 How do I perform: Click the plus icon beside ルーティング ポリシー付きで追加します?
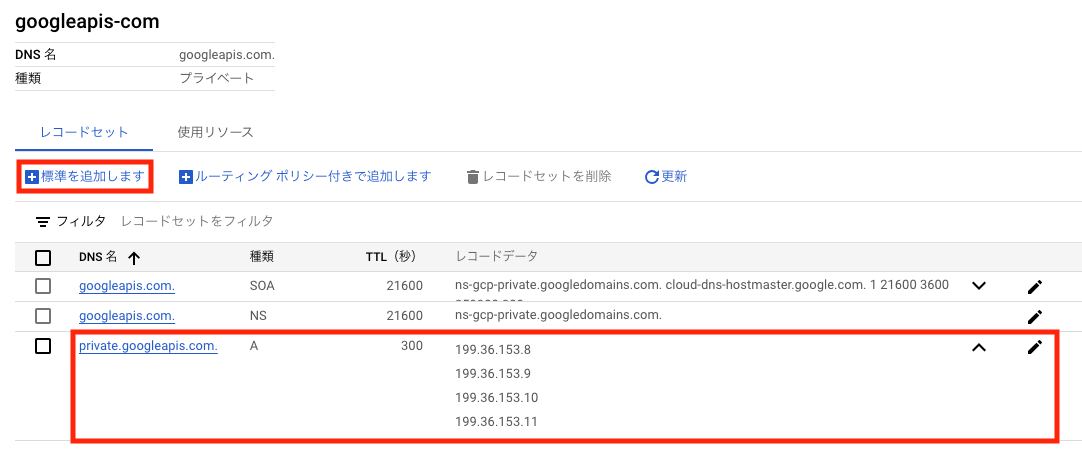[x=186, y=177]
